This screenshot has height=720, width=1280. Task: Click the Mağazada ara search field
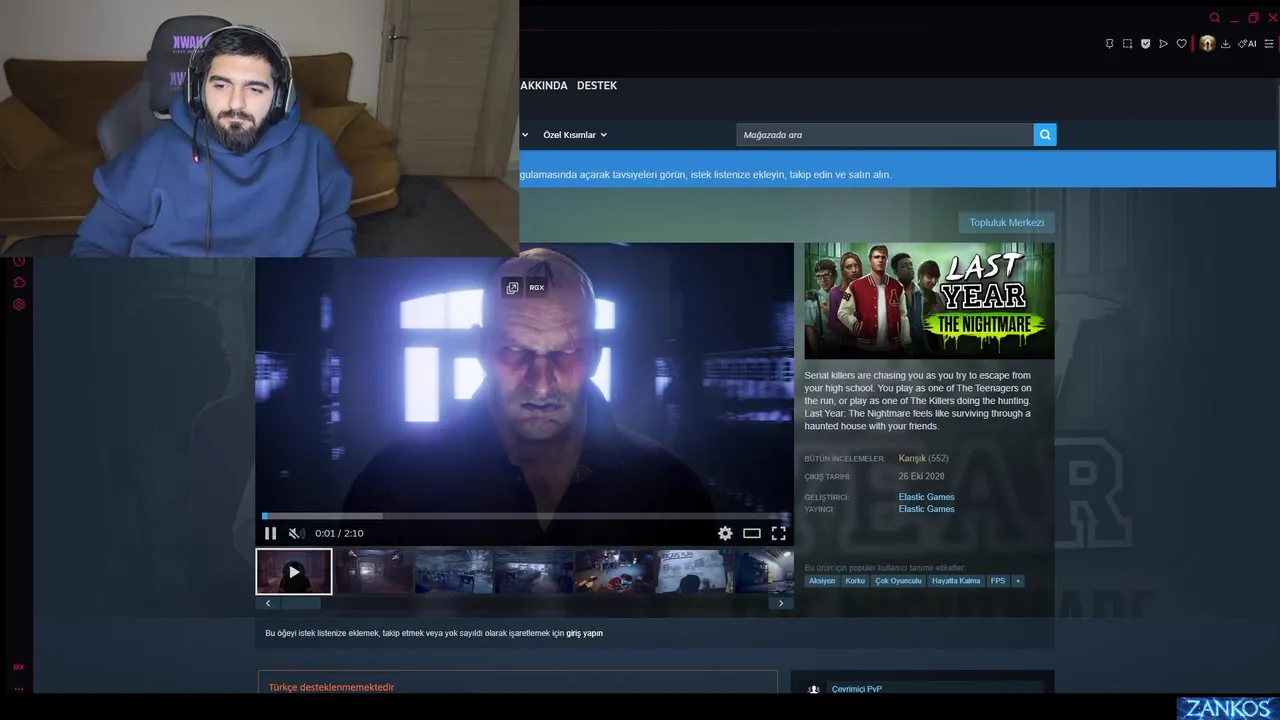click(x=885, y=135)
